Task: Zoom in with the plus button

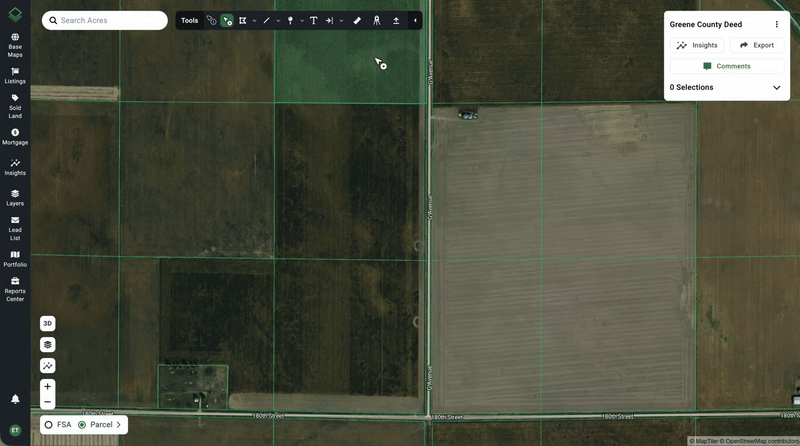Action: coord(48,386)
